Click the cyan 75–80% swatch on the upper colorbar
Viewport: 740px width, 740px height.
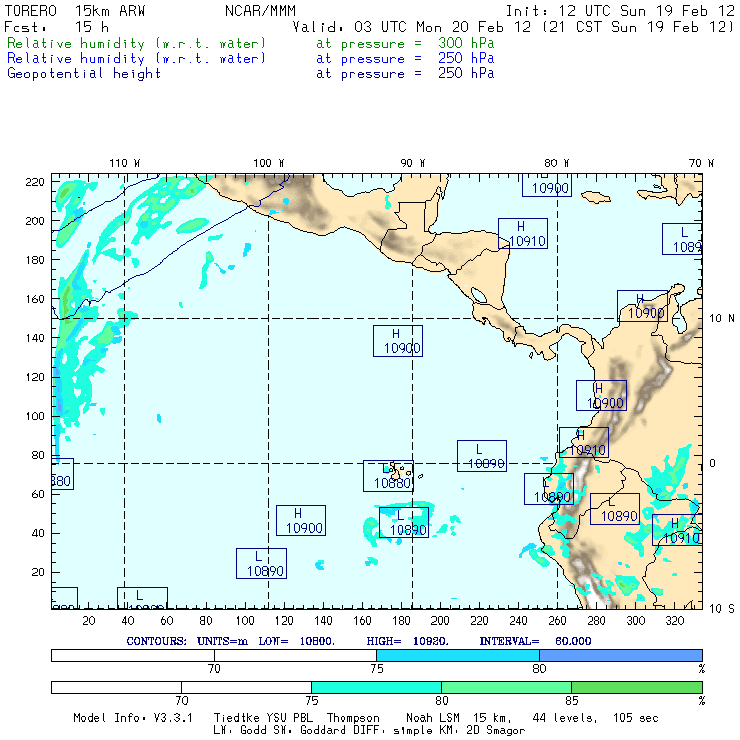tap(458, 655)
